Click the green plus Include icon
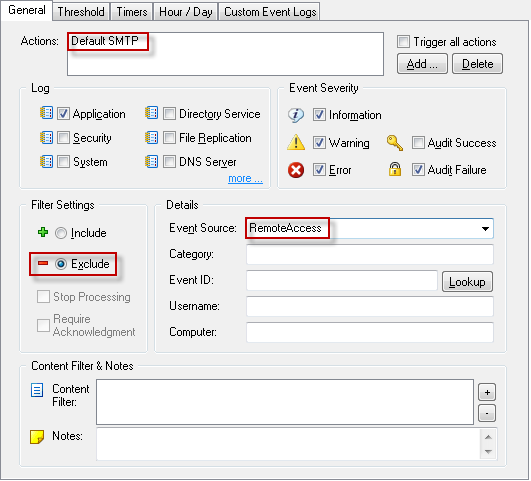This screenshot has width=531, height=481. click(x=43, y=232)
